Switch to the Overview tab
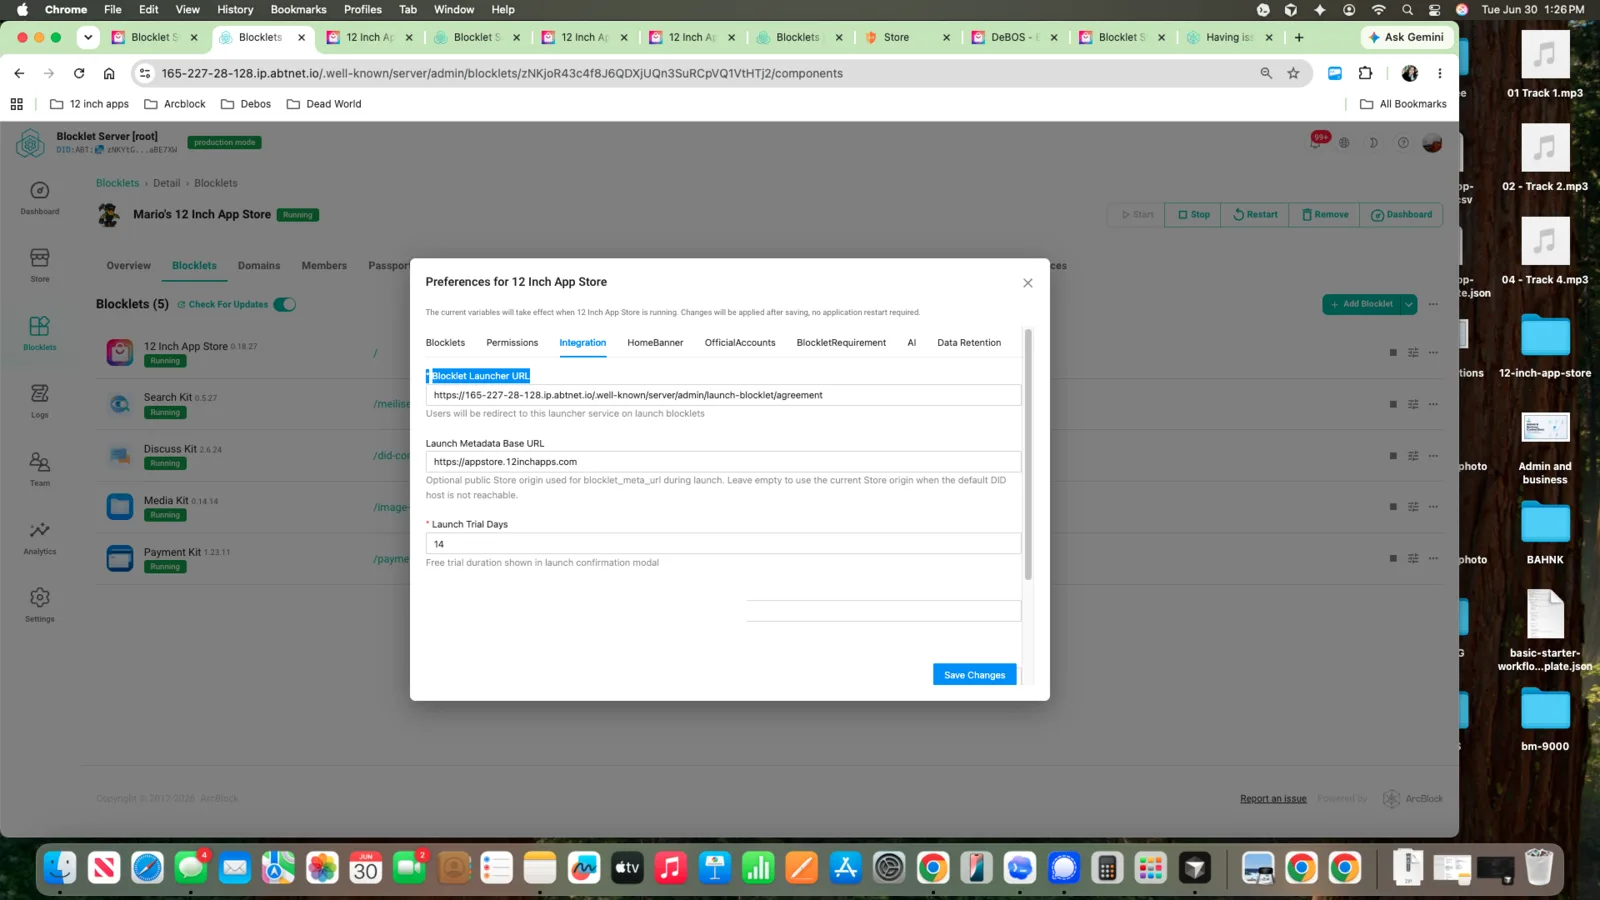The image size is (1600, 900). (129, 266)
